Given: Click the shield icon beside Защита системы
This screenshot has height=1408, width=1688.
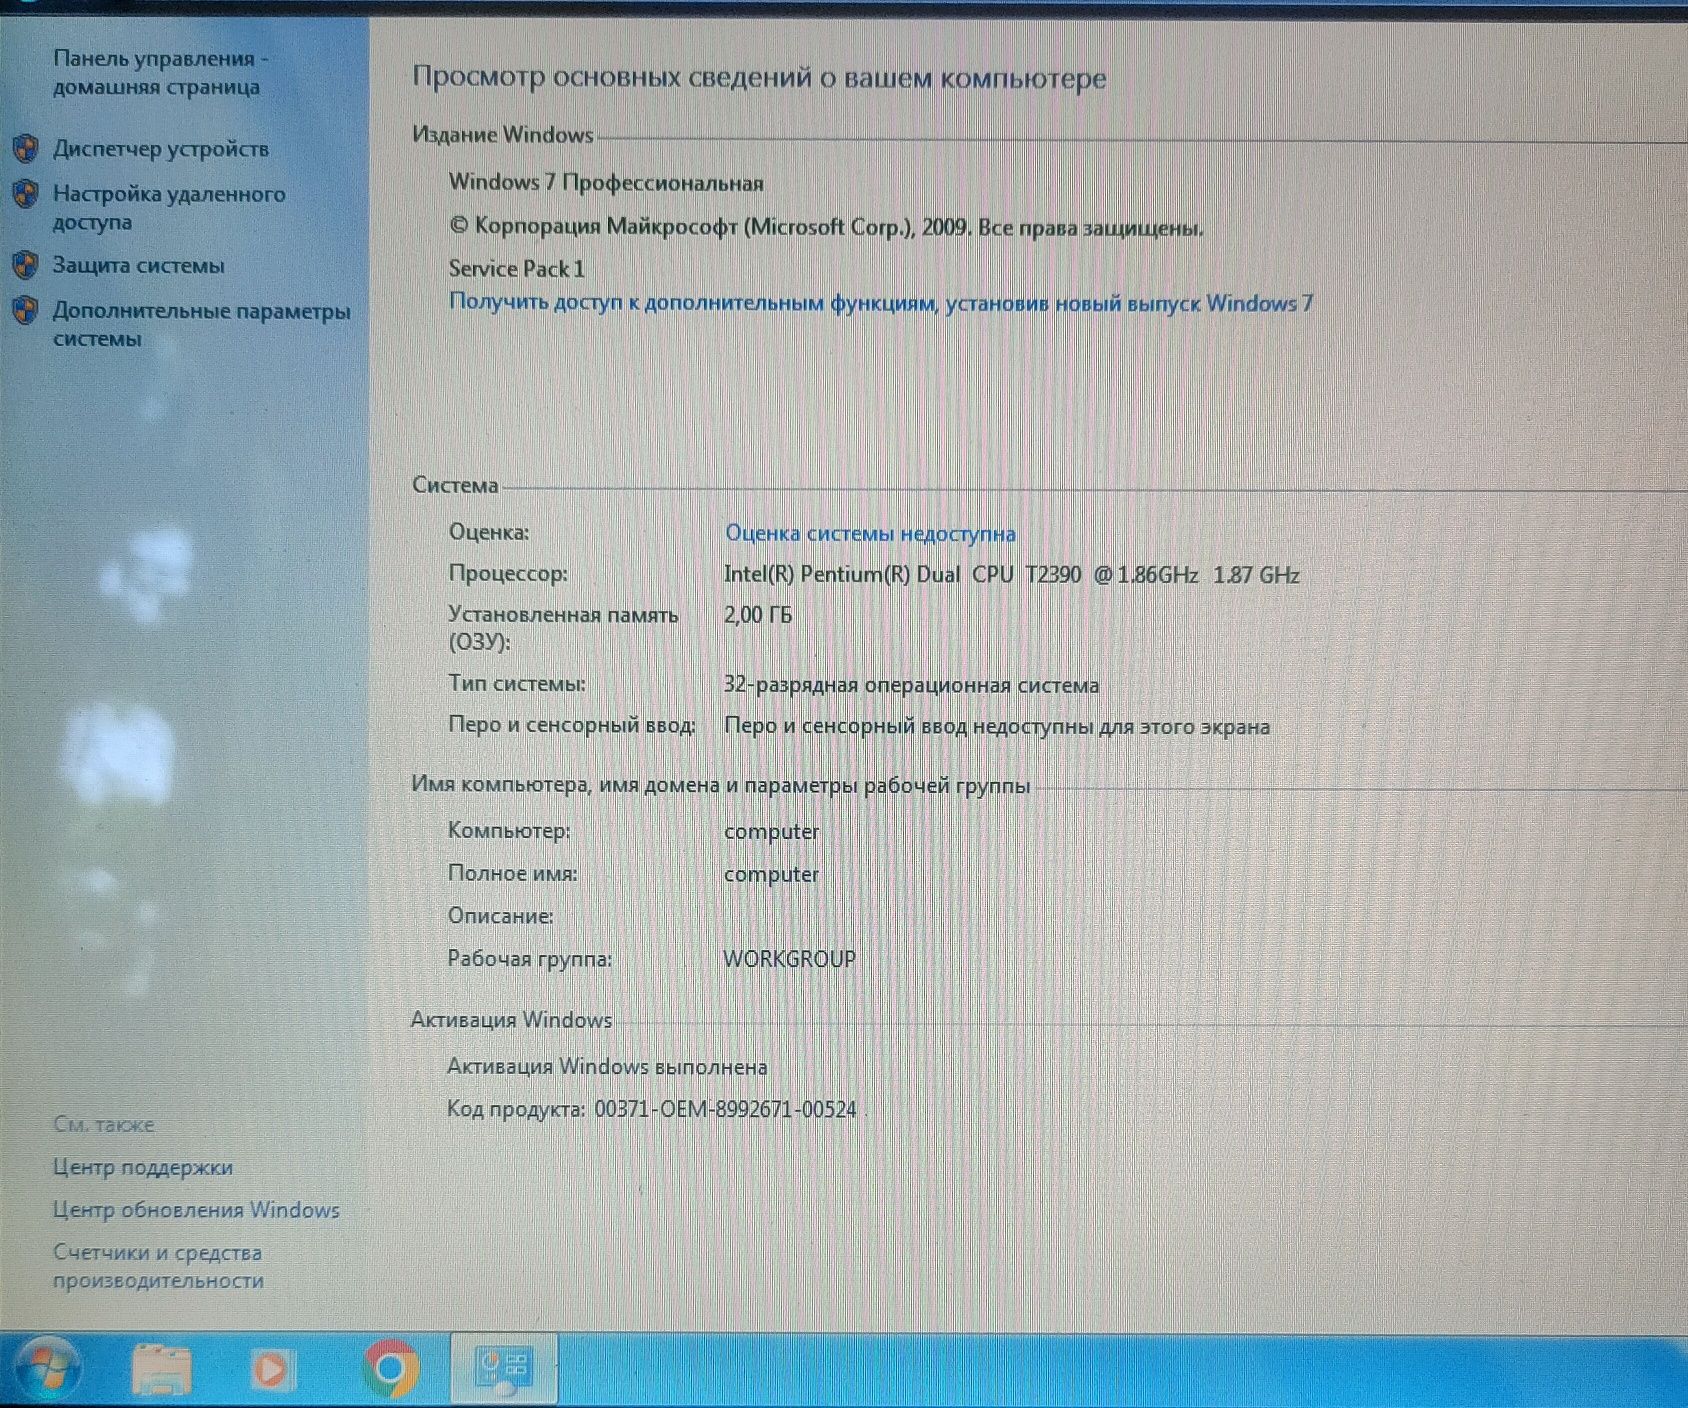Looking at the screenshot, I should tap(26, 266).
